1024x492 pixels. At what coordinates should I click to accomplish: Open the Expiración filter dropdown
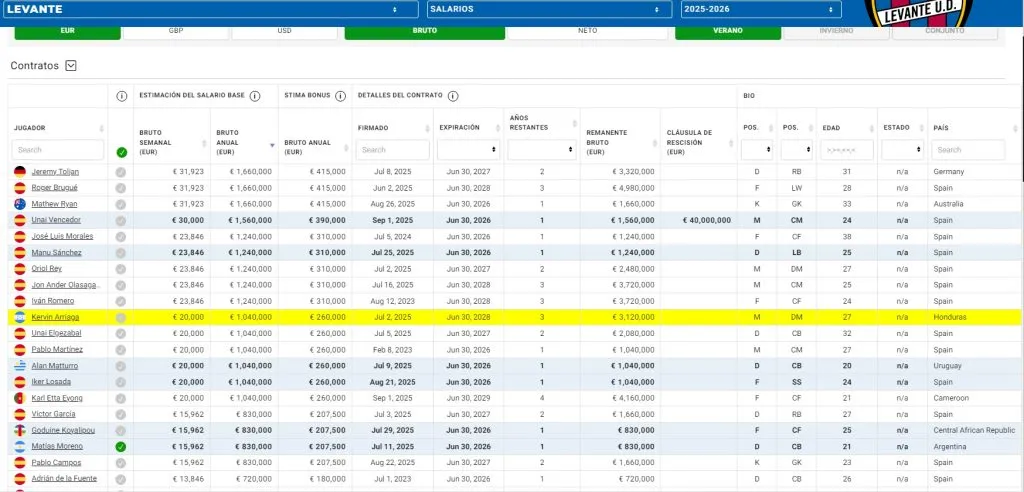coord(468,150)
